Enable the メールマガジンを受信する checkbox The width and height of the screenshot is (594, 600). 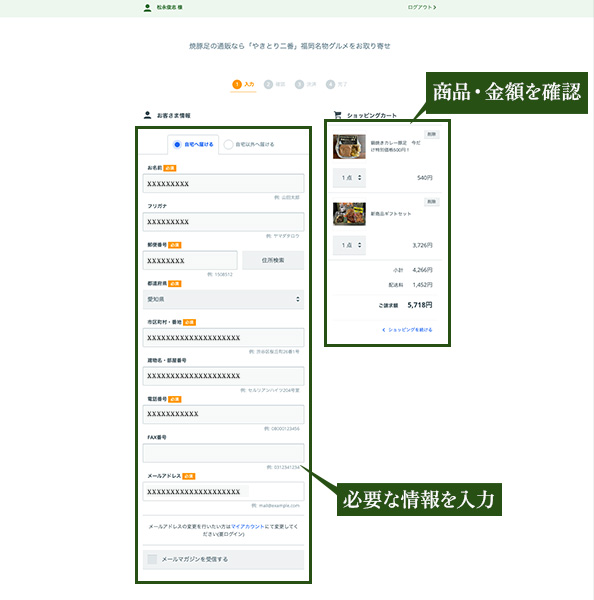point(152,559)
